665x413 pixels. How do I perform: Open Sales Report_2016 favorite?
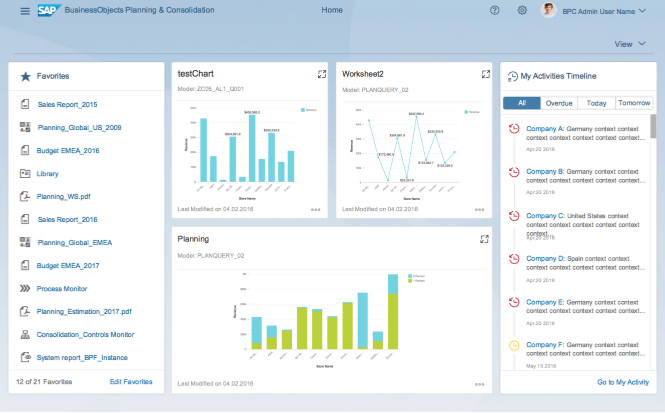tap(67, 219)
